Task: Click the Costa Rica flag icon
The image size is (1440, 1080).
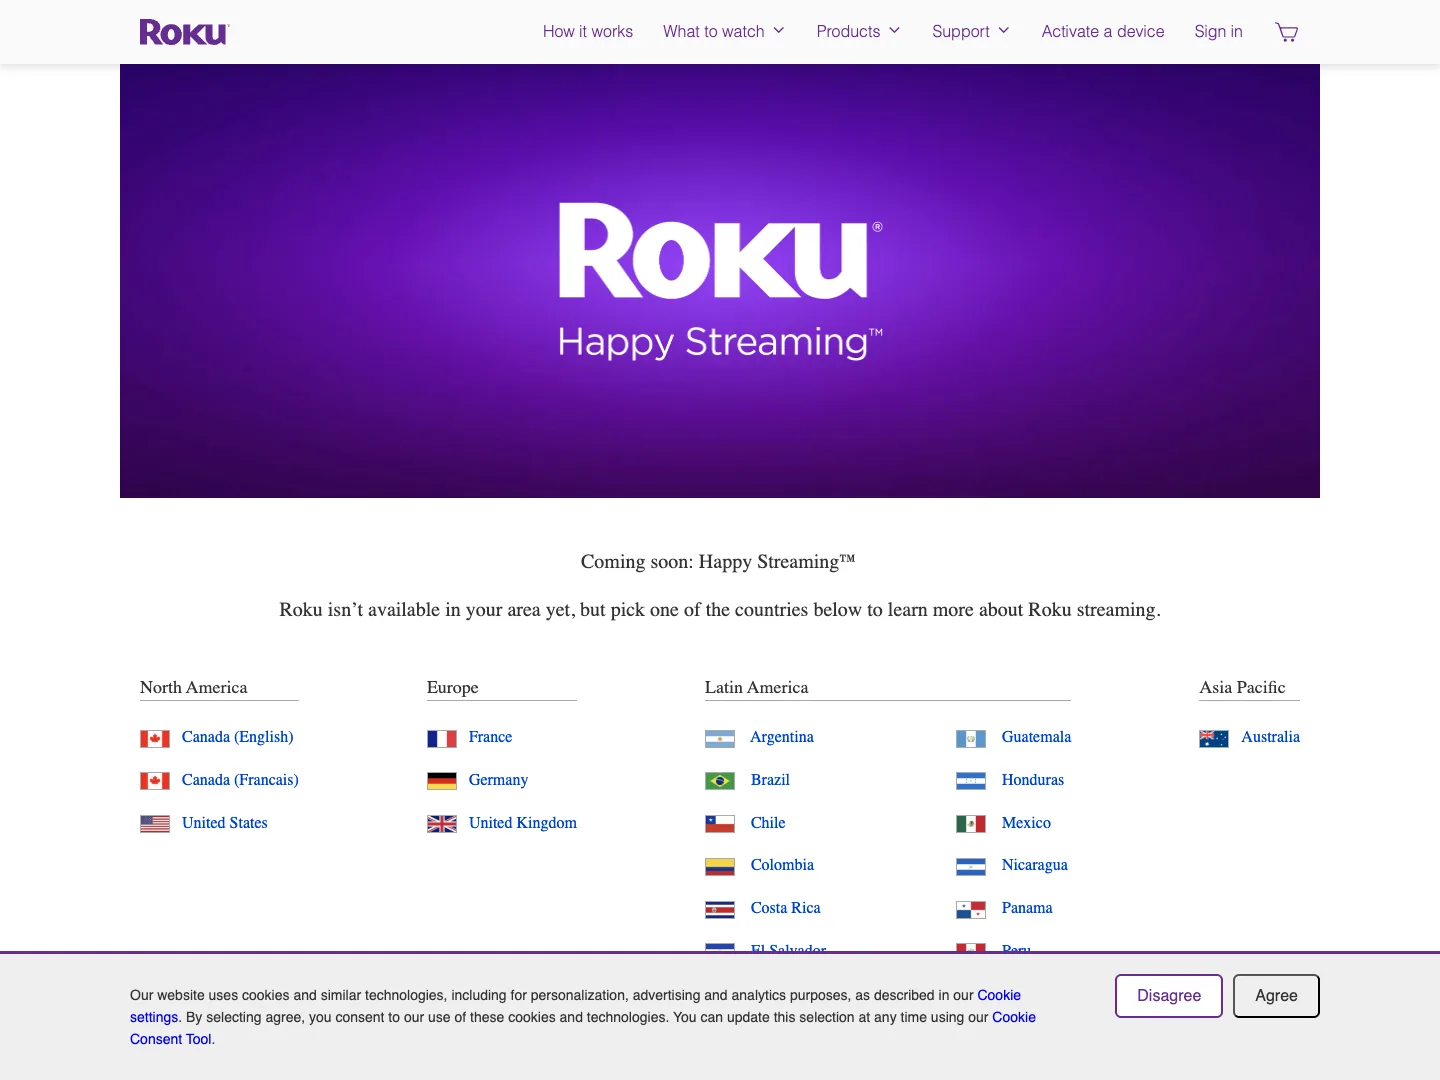Action: pyautogui.click(x=720, y=909)
